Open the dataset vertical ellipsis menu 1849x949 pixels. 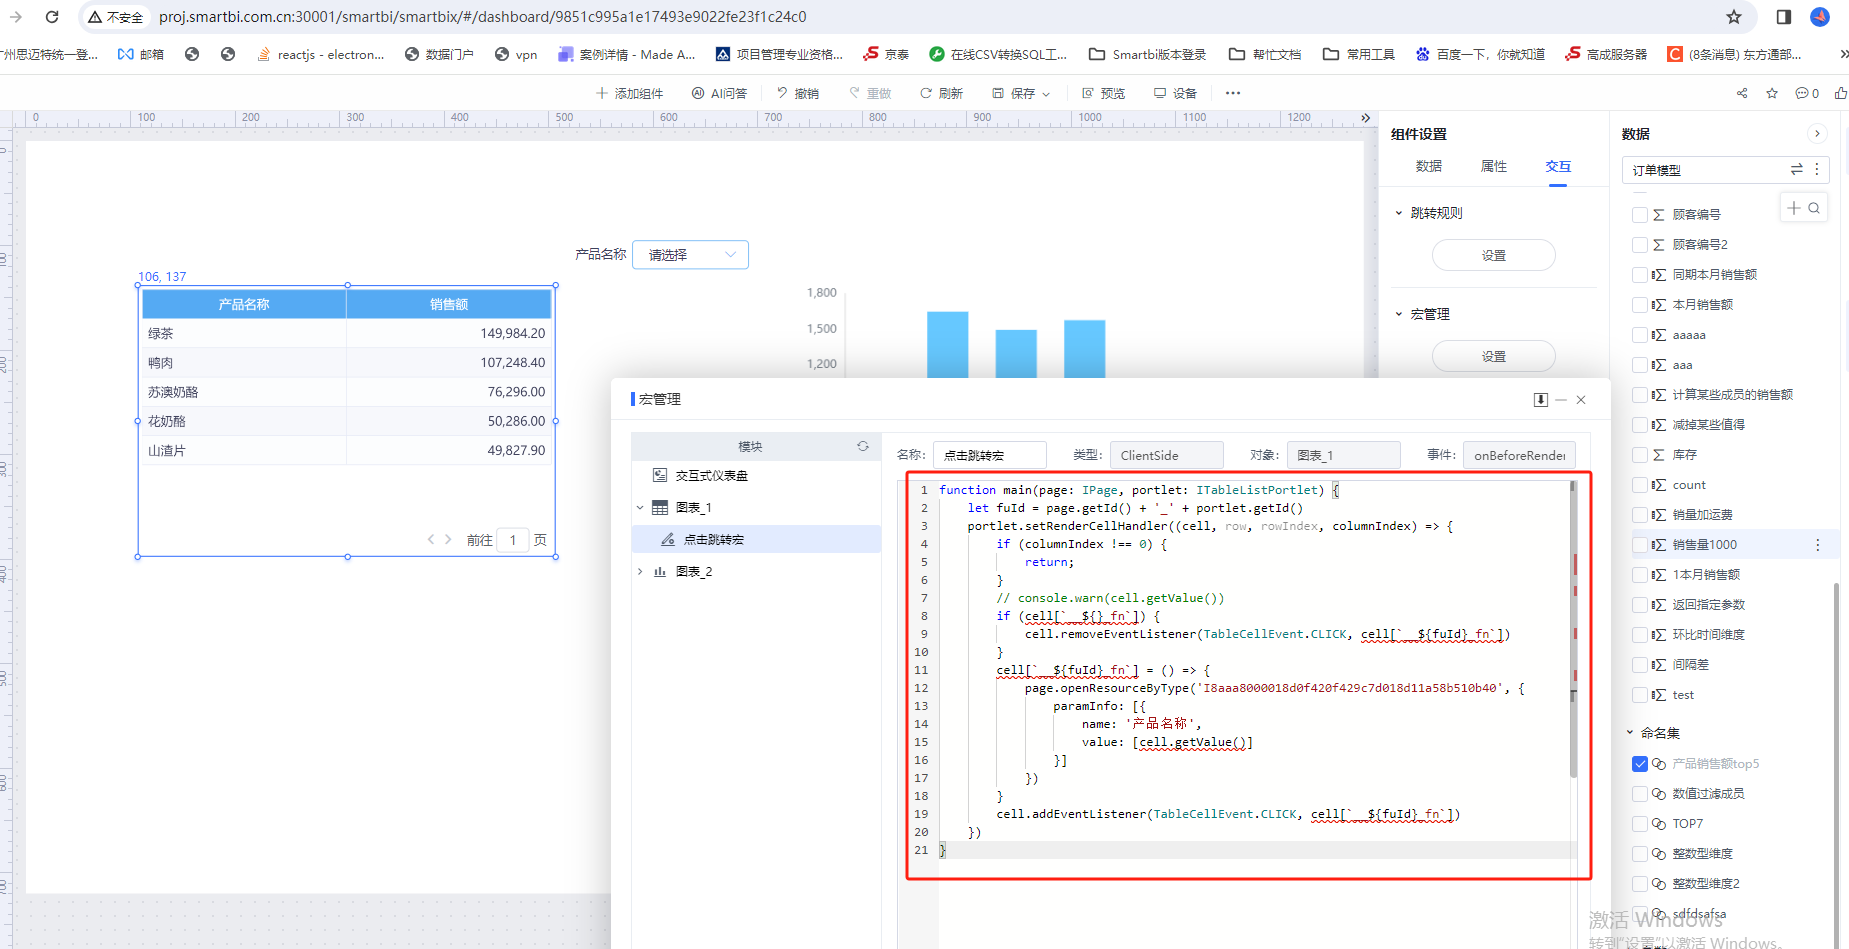coord(1817,170)
